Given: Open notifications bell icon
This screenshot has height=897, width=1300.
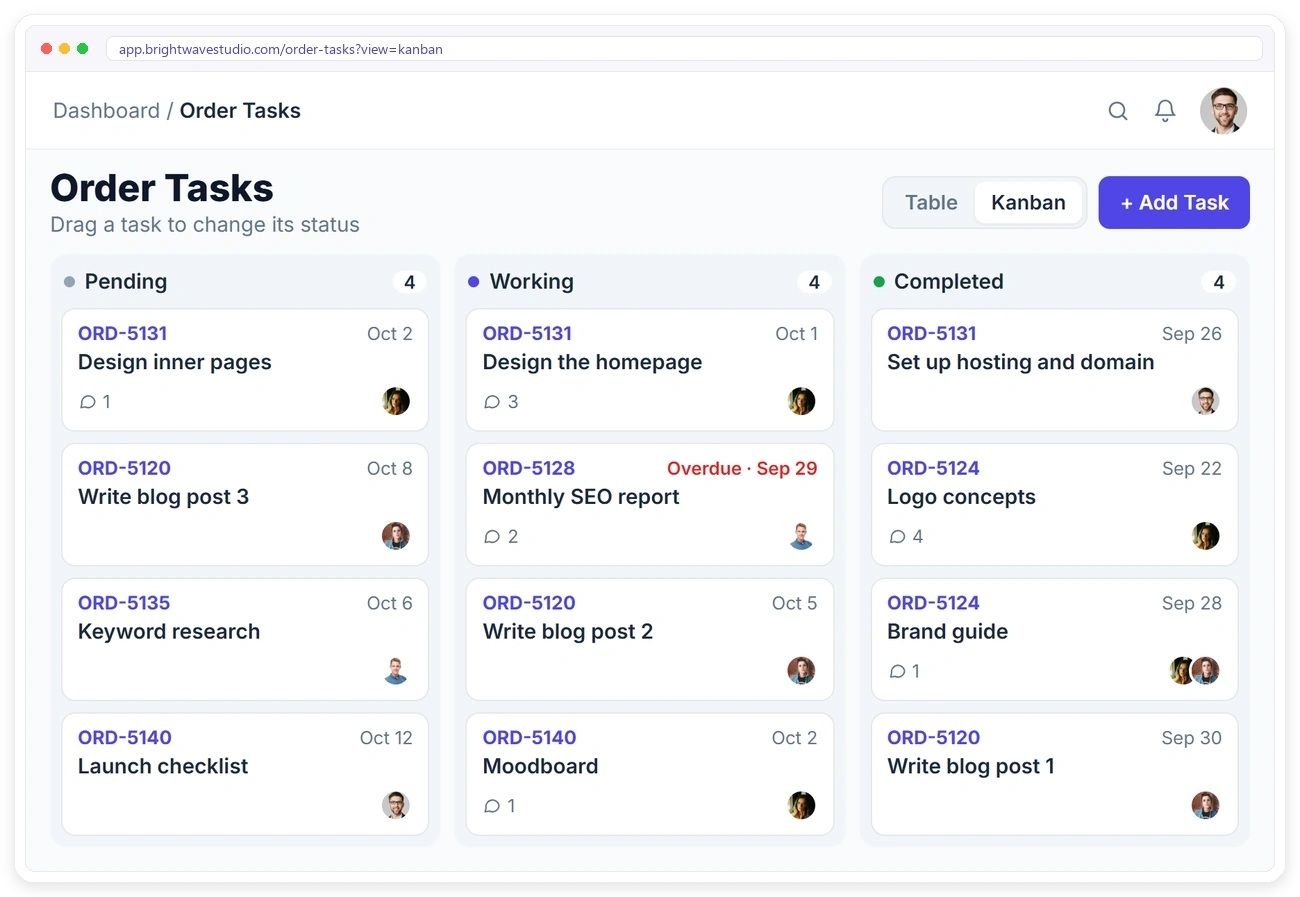Looking at the screenshot, I should coord(1165,111).
